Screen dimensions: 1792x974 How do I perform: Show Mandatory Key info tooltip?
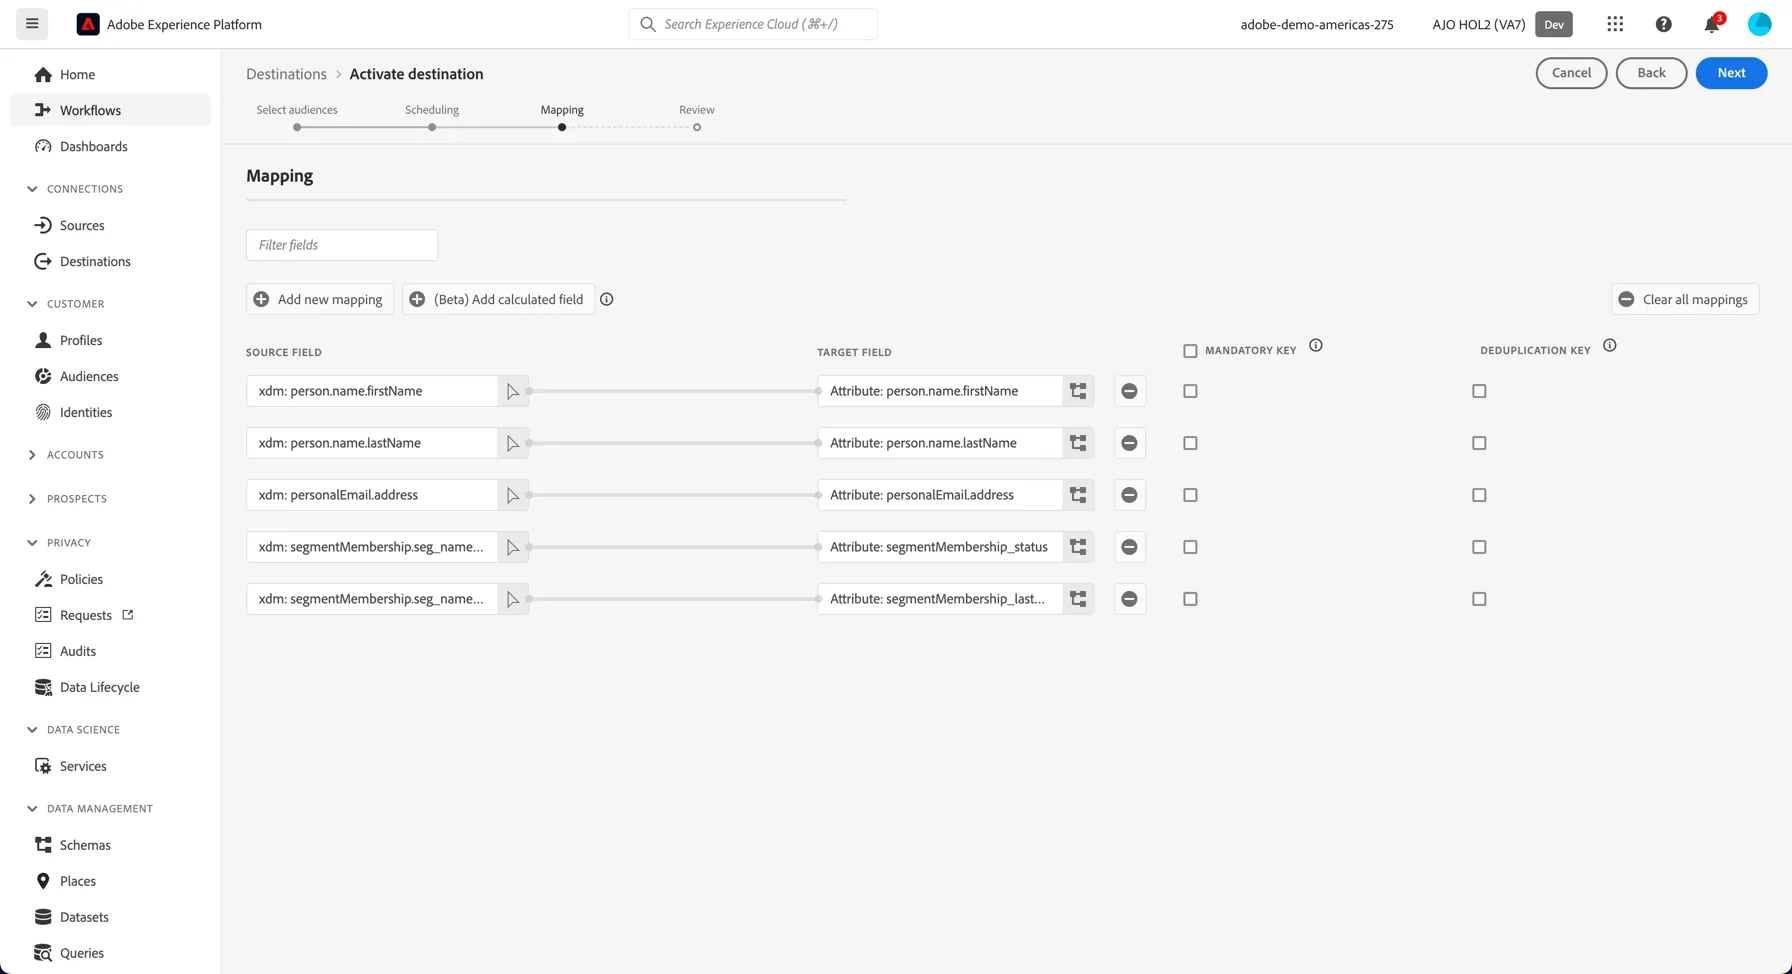1316,346
